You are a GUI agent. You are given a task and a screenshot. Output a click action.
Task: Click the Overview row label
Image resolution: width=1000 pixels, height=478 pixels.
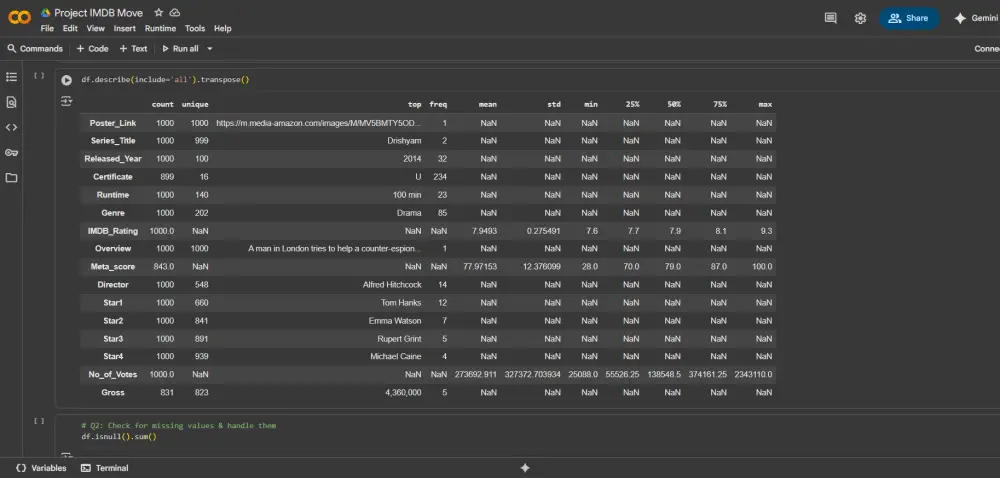[113, 249]
